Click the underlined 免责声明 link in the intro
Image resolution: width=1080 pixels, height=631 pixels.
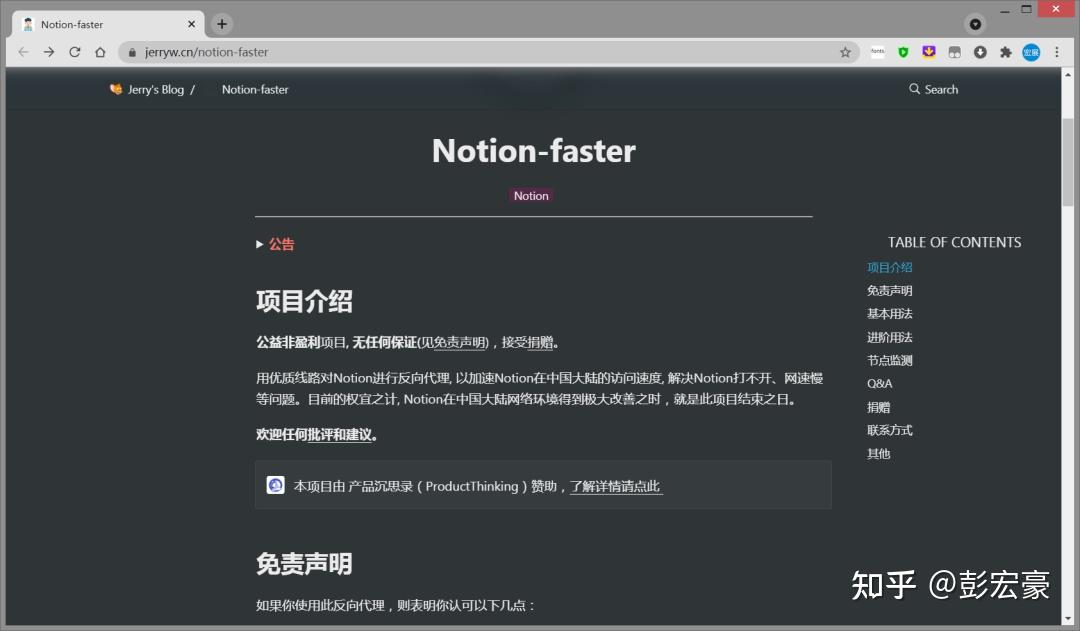click(457, 342)
